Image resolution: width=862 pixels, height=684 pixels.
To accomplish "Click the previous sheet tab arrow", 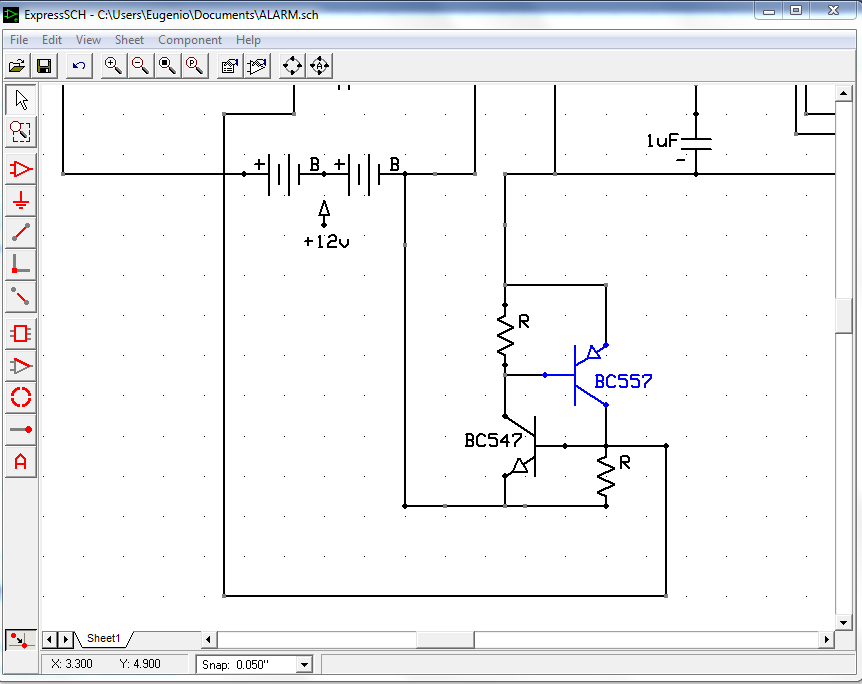I will [49, 639].
